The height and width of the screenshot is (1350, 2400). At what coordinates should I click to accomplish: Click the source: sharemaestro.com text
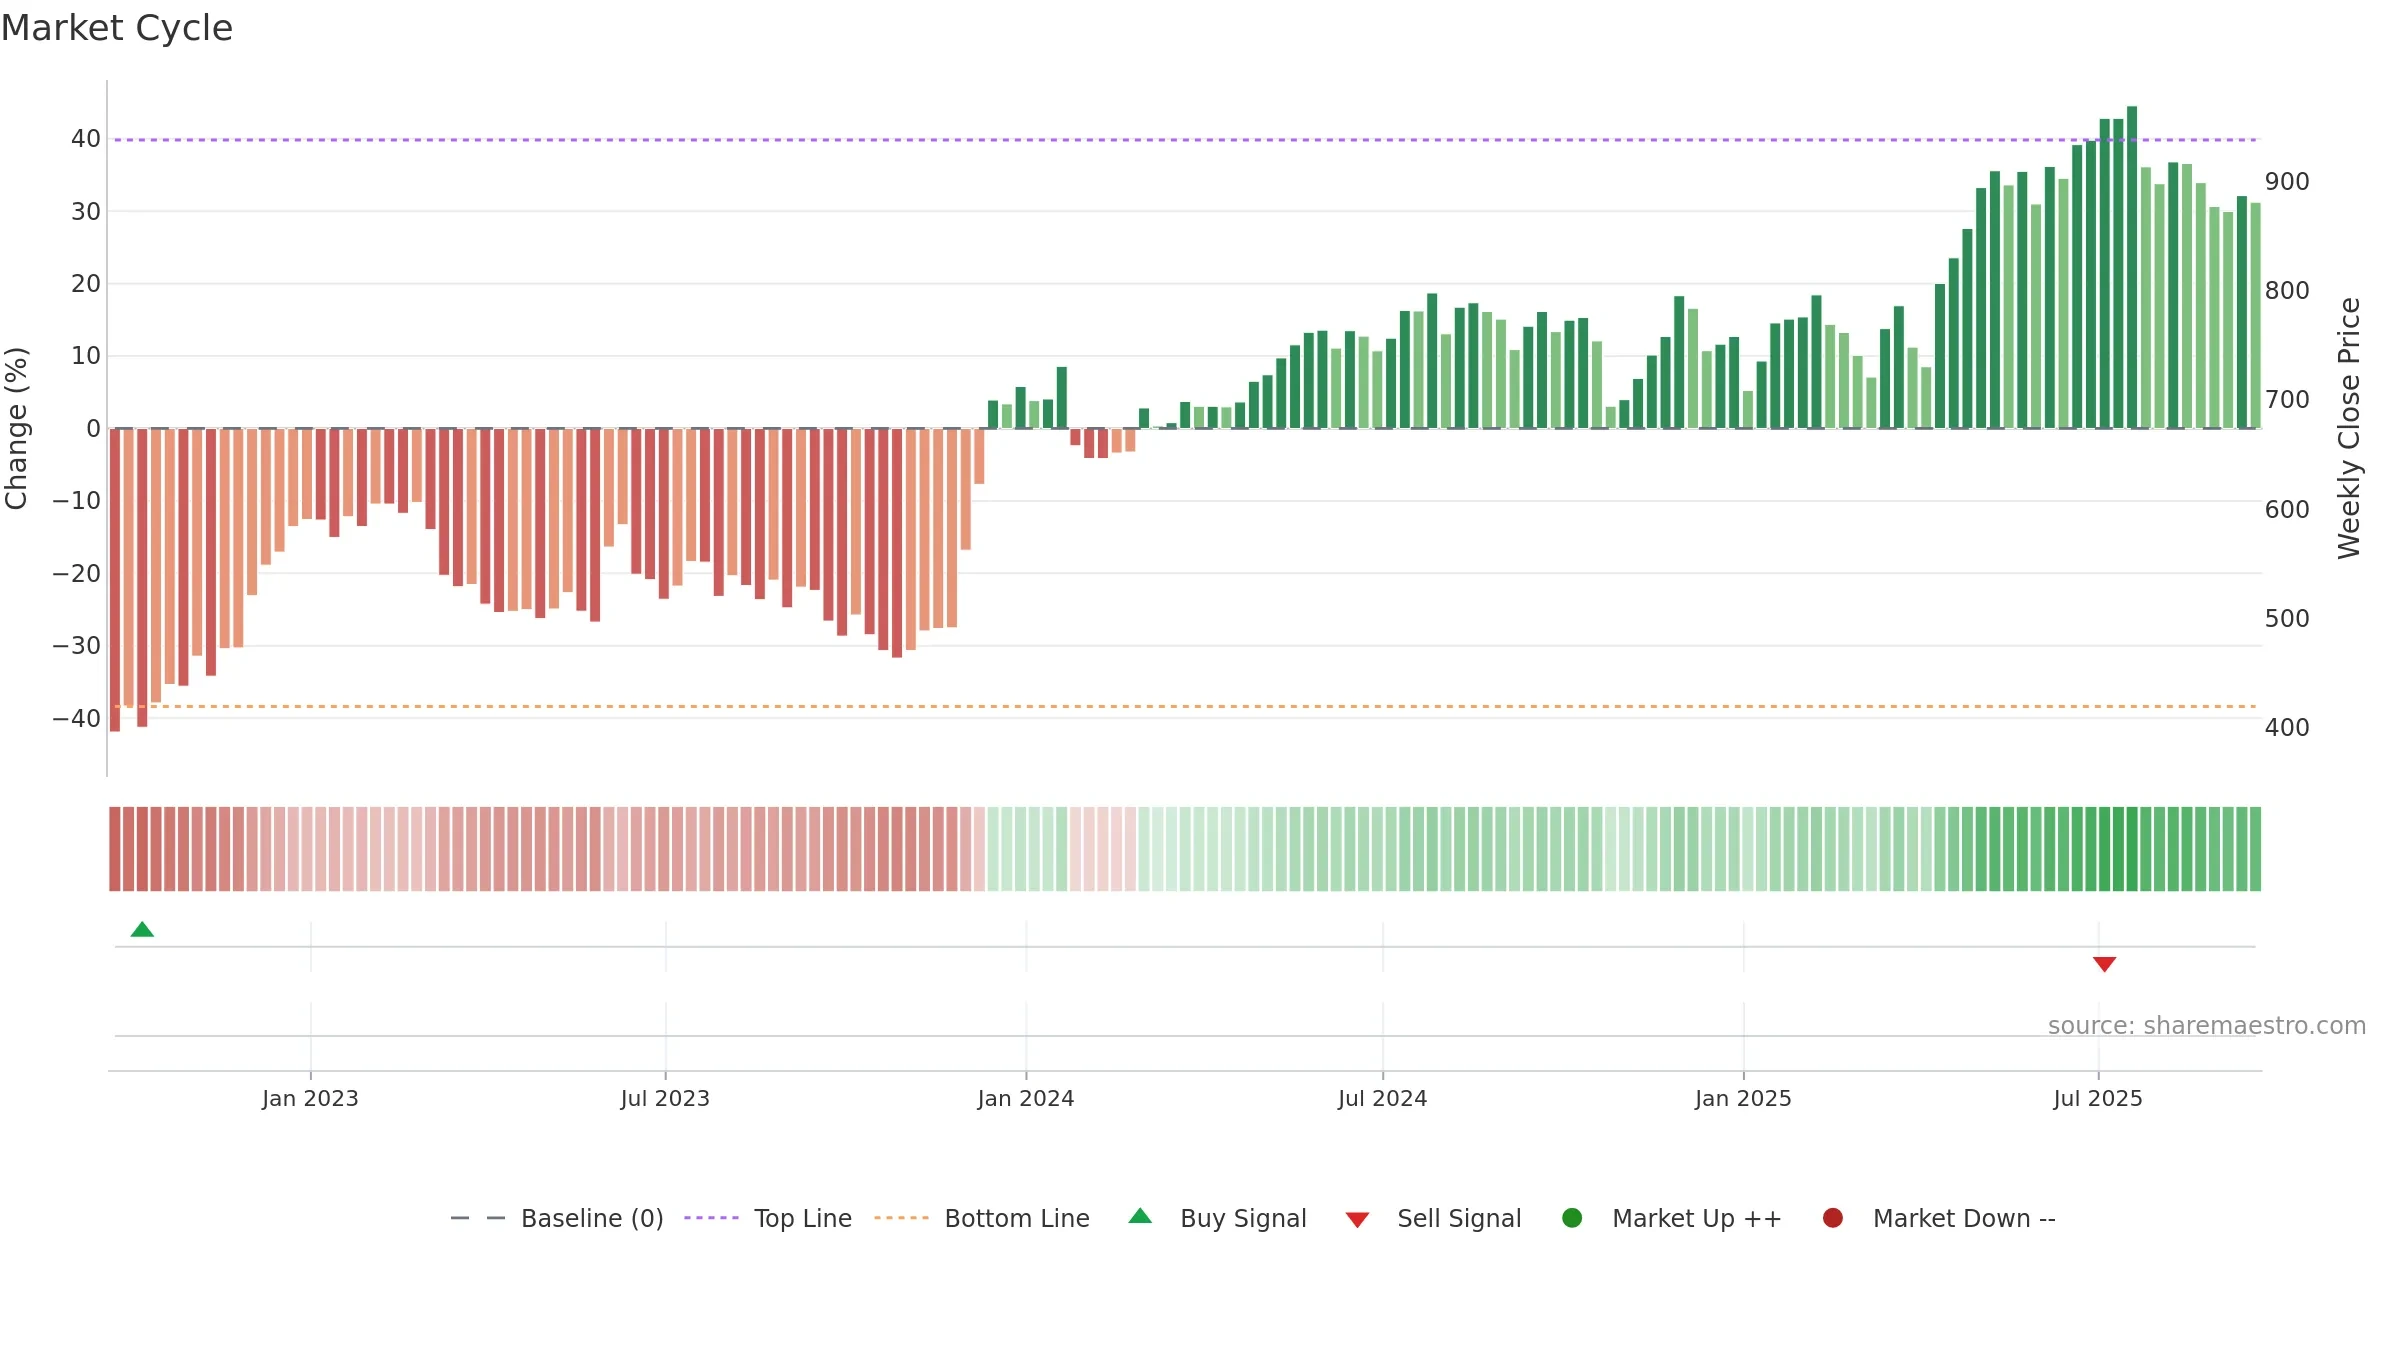point(2207,1025)
